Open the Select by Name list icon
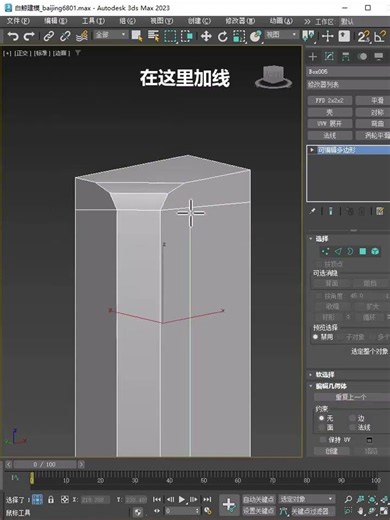The height and width of the screenshot is (520, 390). point(153,36)
